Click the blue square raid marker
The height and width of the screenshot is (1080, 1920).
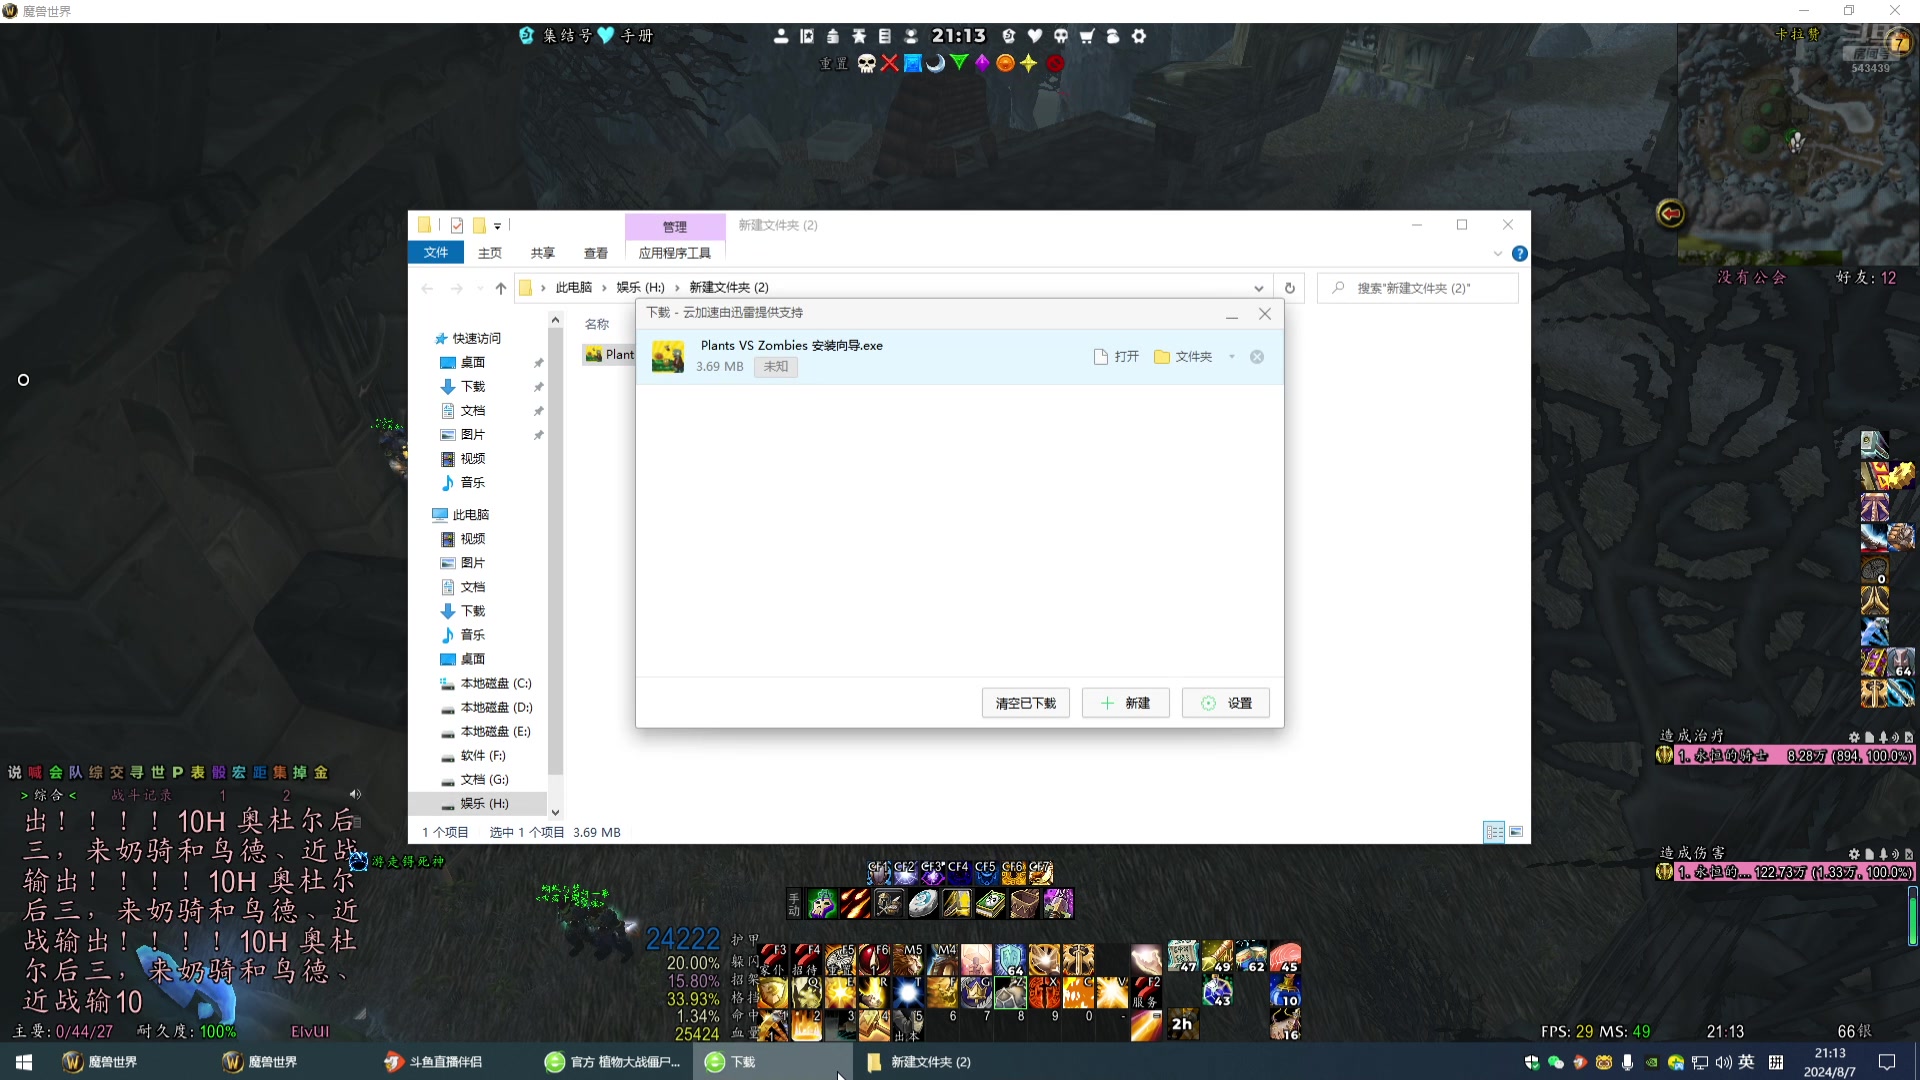pyautogui.click(x=912, y=63)
